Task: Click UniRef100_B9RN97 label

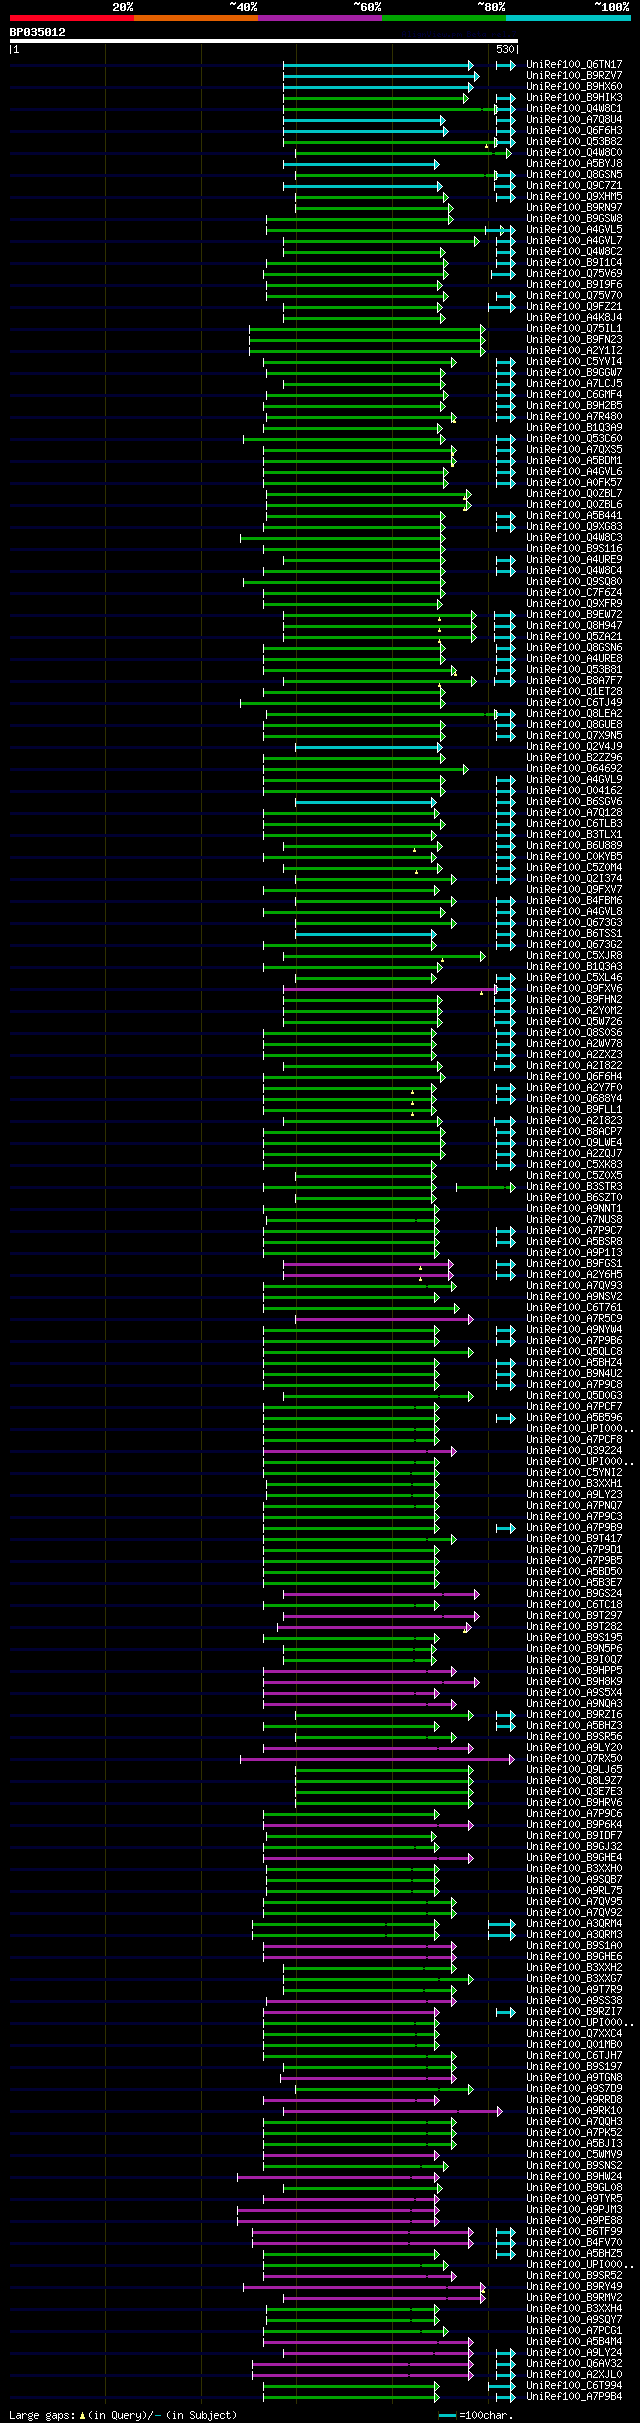Action: (574, 208)
